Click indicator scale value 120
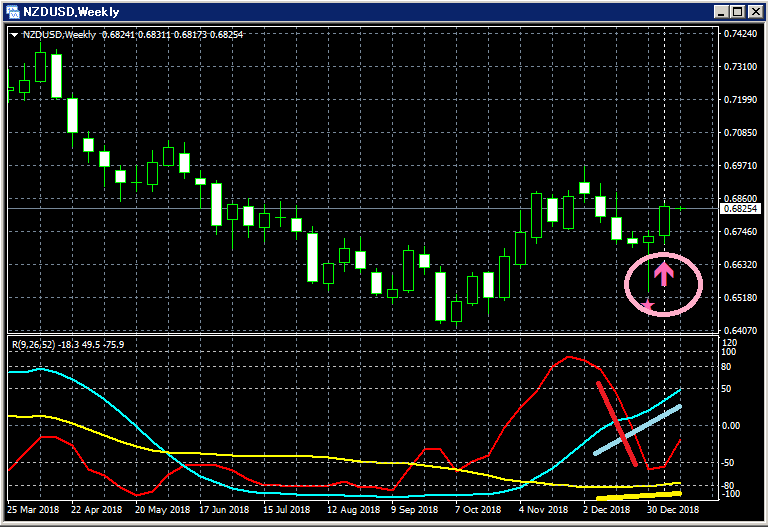 pyautogui.click(x=729, y=343)
